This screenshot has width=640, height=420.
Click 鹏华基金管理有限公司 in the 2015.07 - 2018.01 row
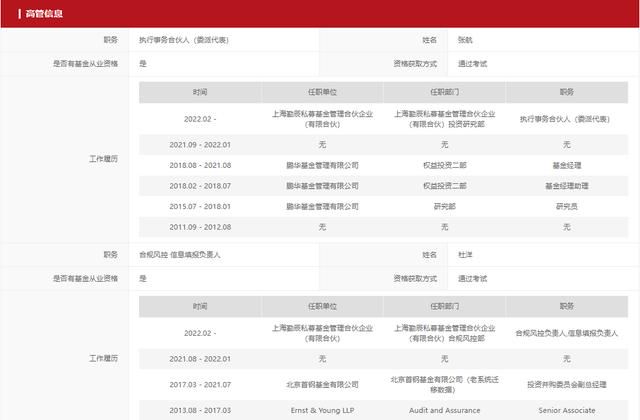pyautogui.click(x=322, y=207)
